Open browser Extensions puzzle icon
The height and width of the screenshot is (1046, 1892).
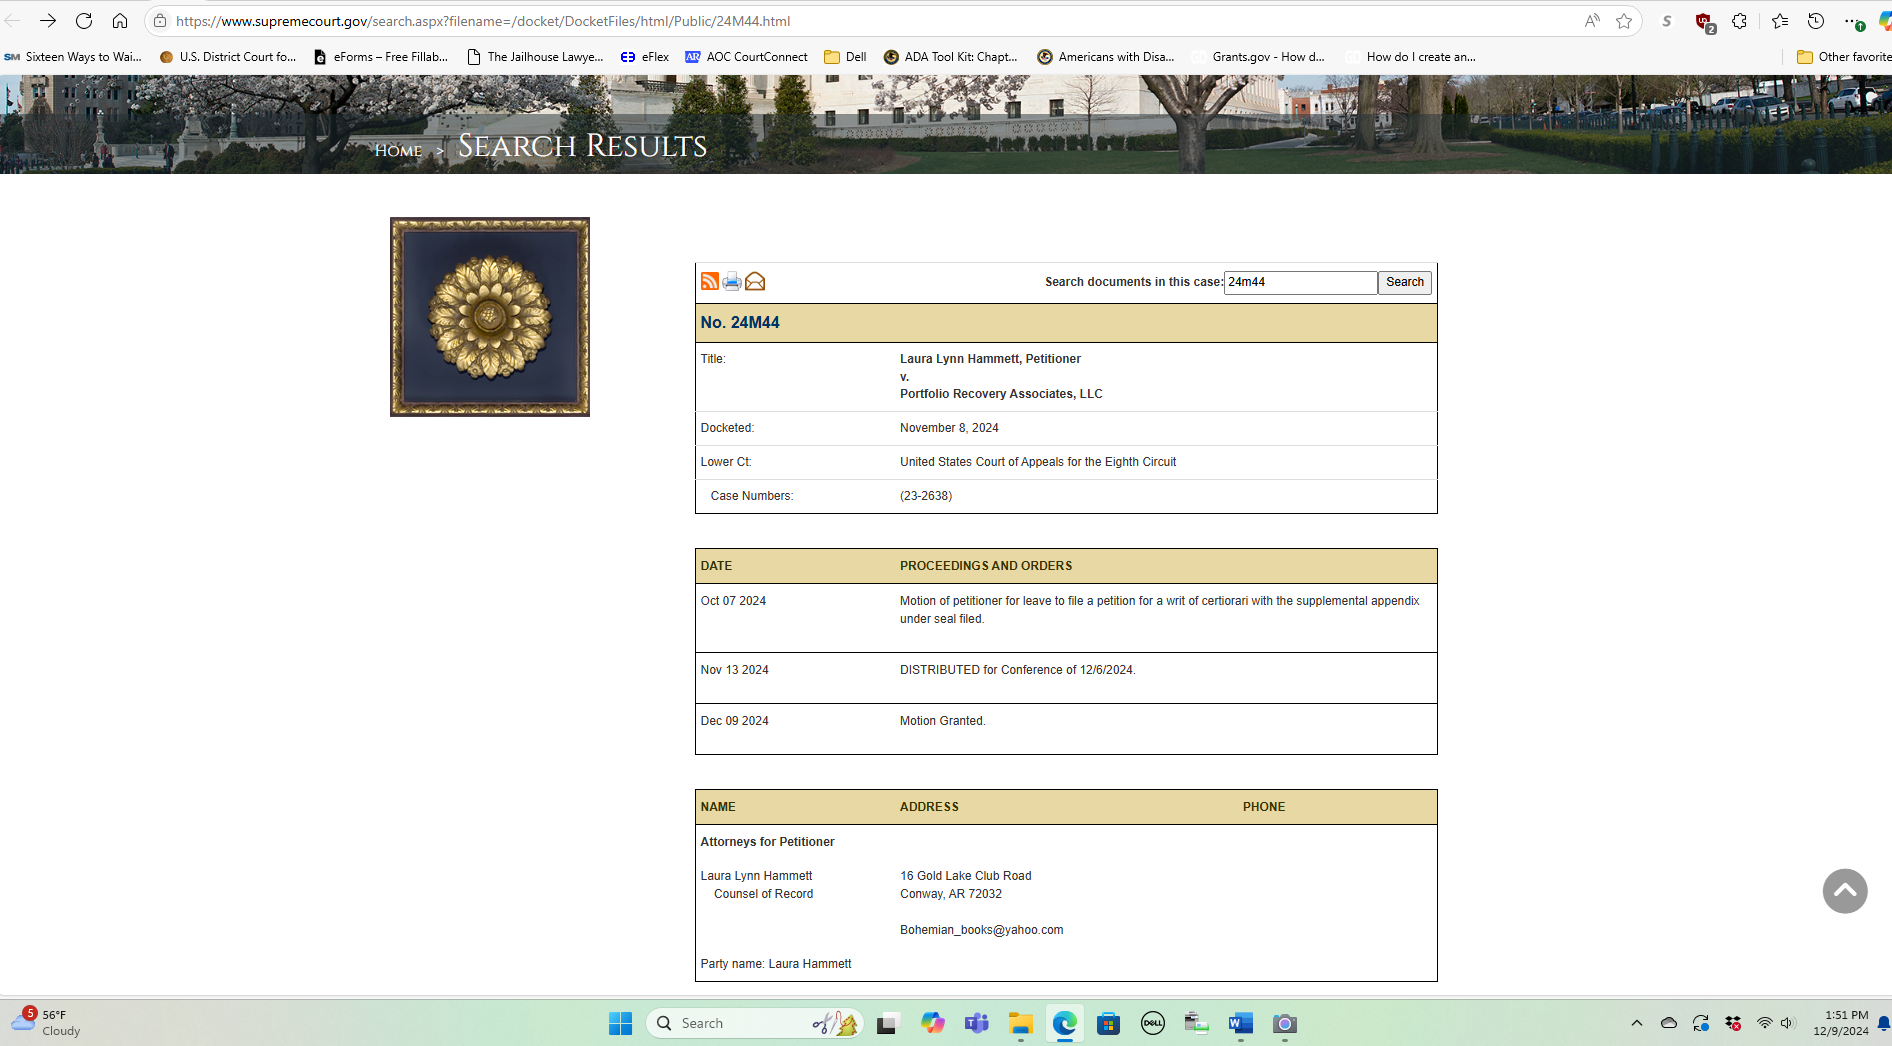1740,21
